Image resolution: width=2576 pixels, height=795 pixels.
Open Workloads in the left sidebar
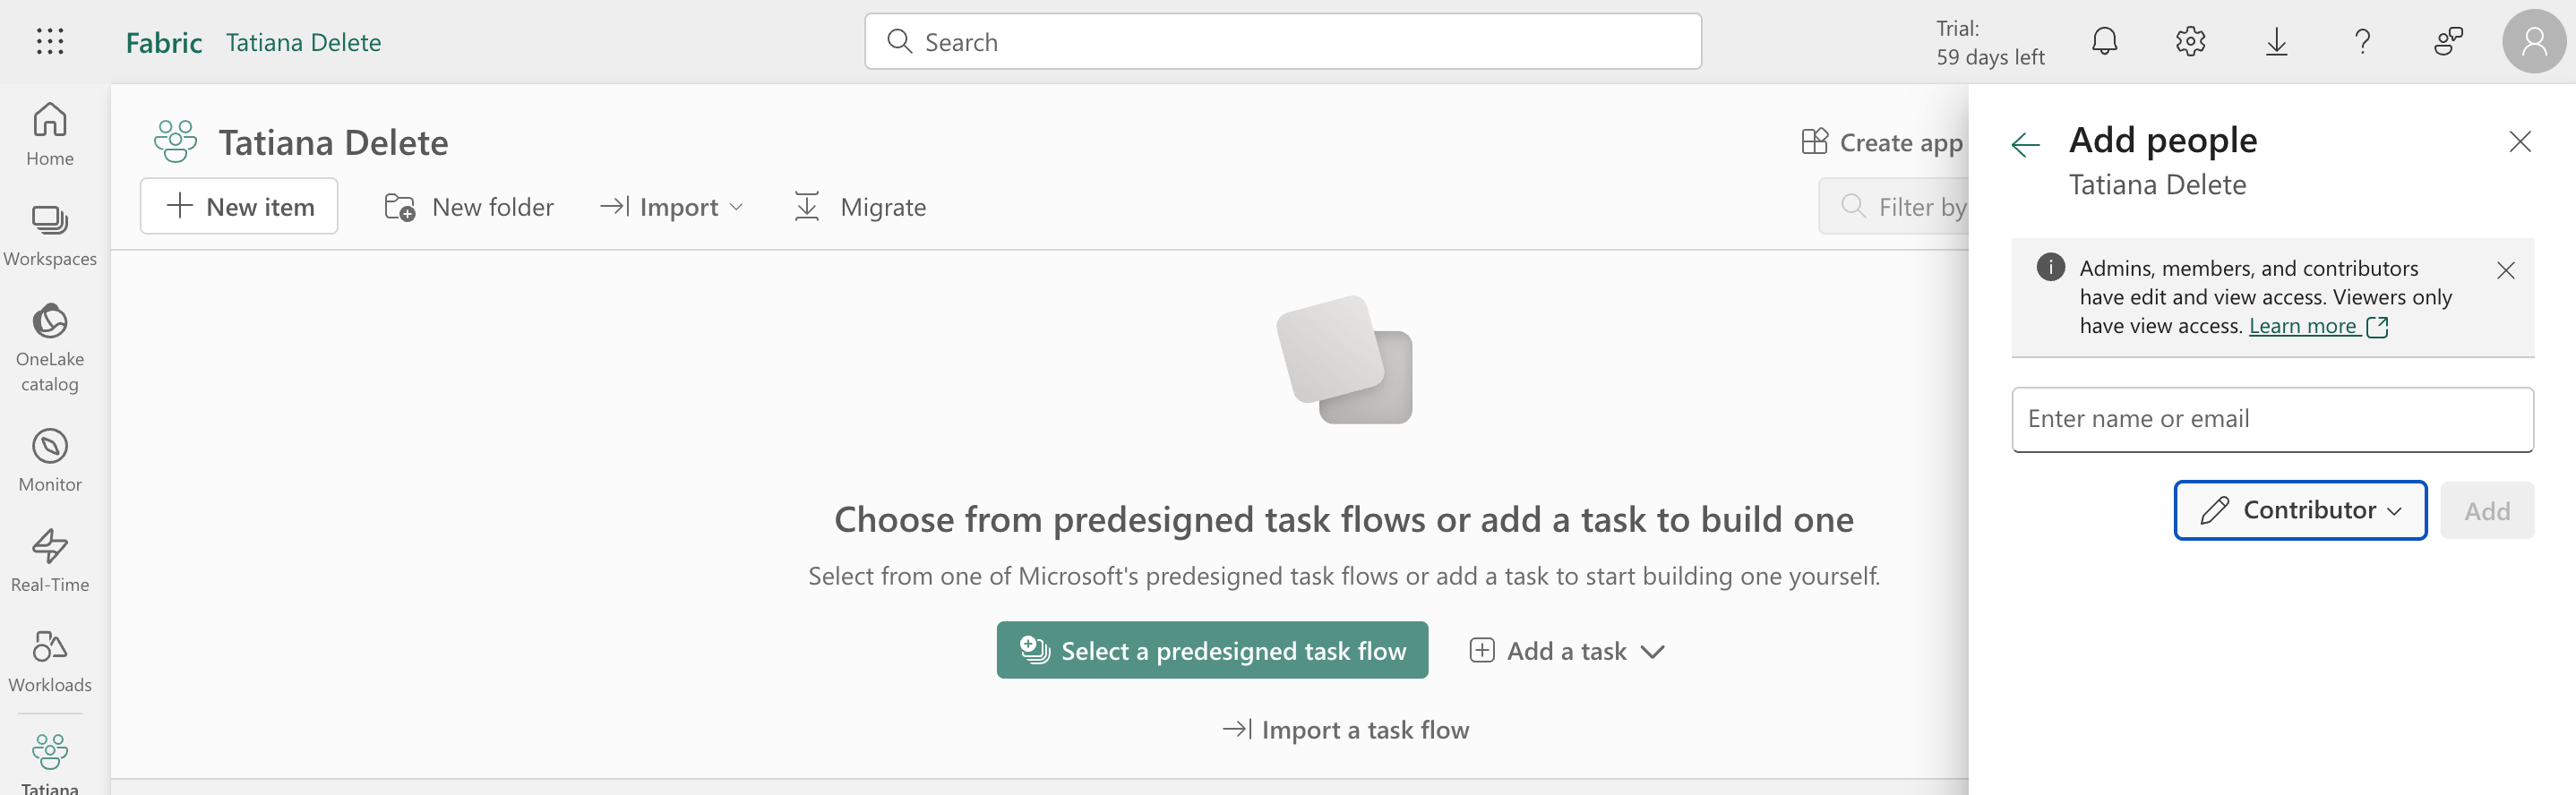click(x=50, y=659)
